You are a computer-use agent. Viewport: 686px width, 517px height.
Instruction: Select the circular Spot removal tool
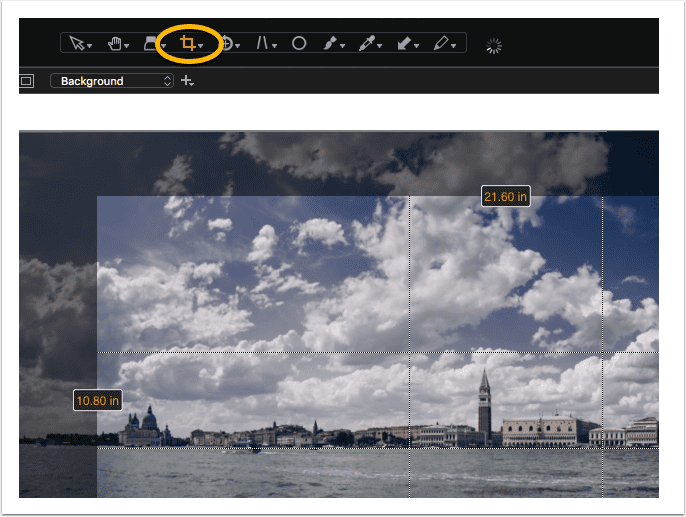pyautogui.click(x=299, y=43)
